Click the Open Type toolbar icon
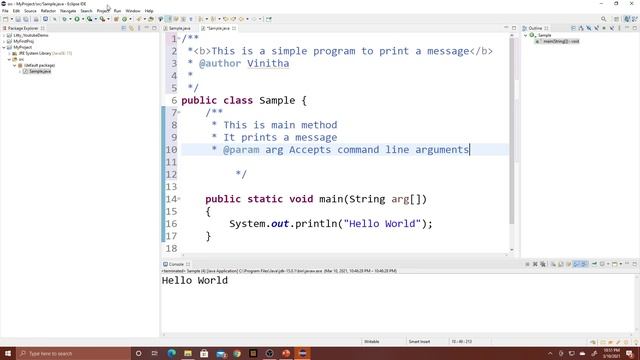Image resolution: width=640 pixels, height=360 pixels. [x=151, y=19]
